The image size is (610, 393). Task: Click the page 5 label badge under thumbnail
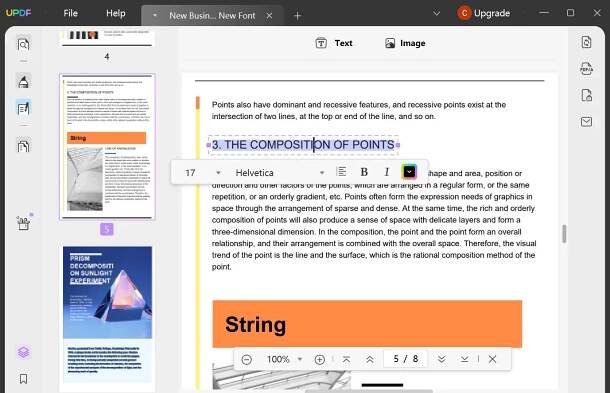pyautogui.click(x=107, y=229)
